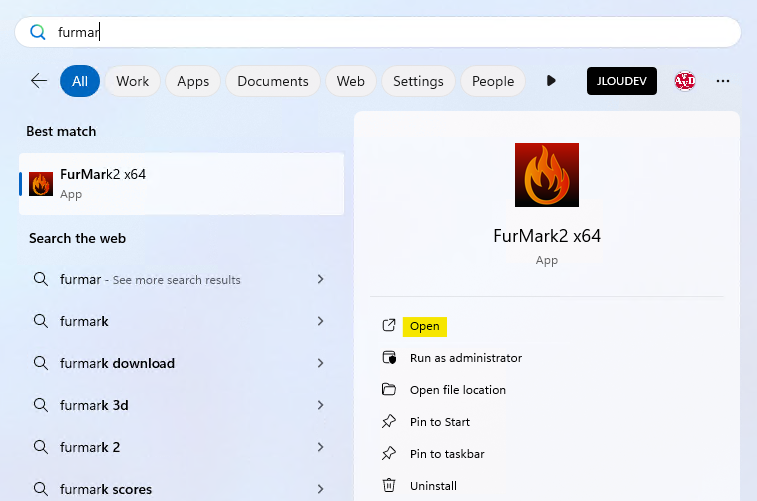Click the 'furmark download' suggestion text
This screenshot has width=757, height=501.
(x=117, y=363)
